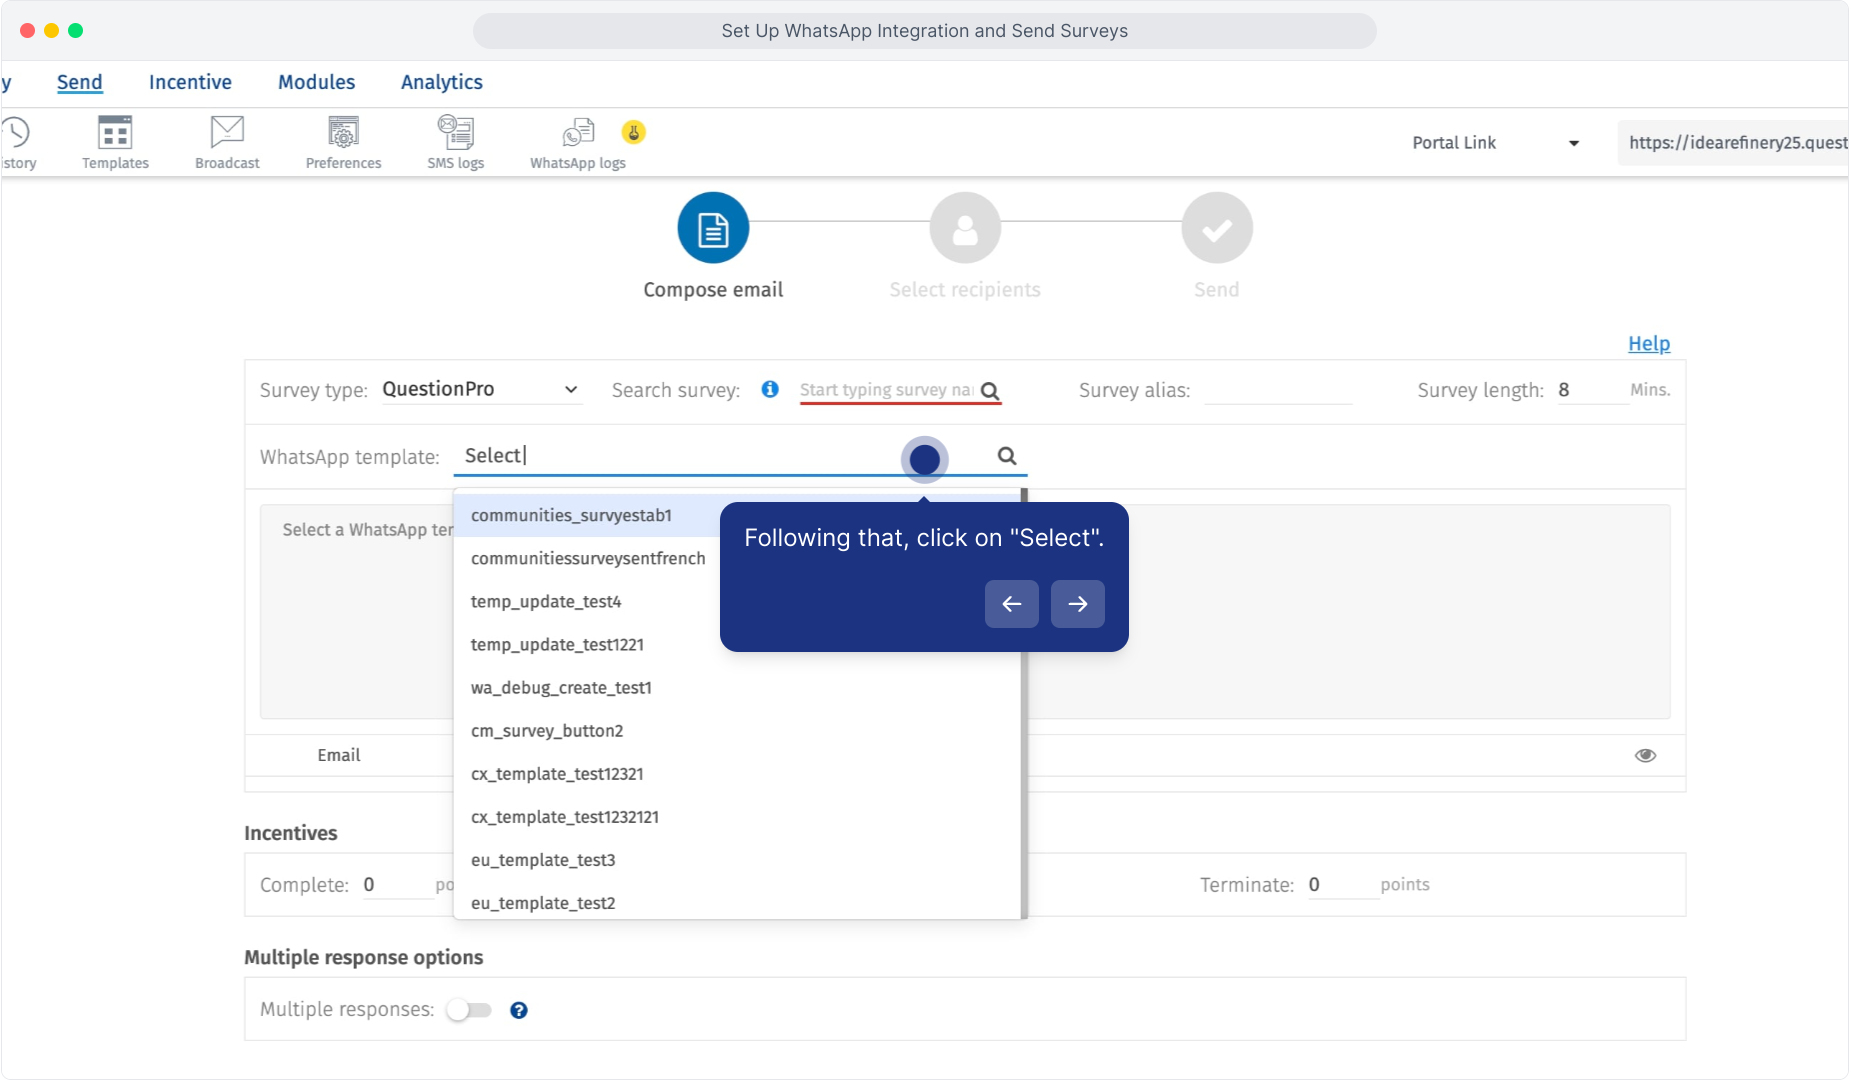Switch to the Modules tab
1850x1080 pixels.
pyautogui.click(x=316, y=82)
